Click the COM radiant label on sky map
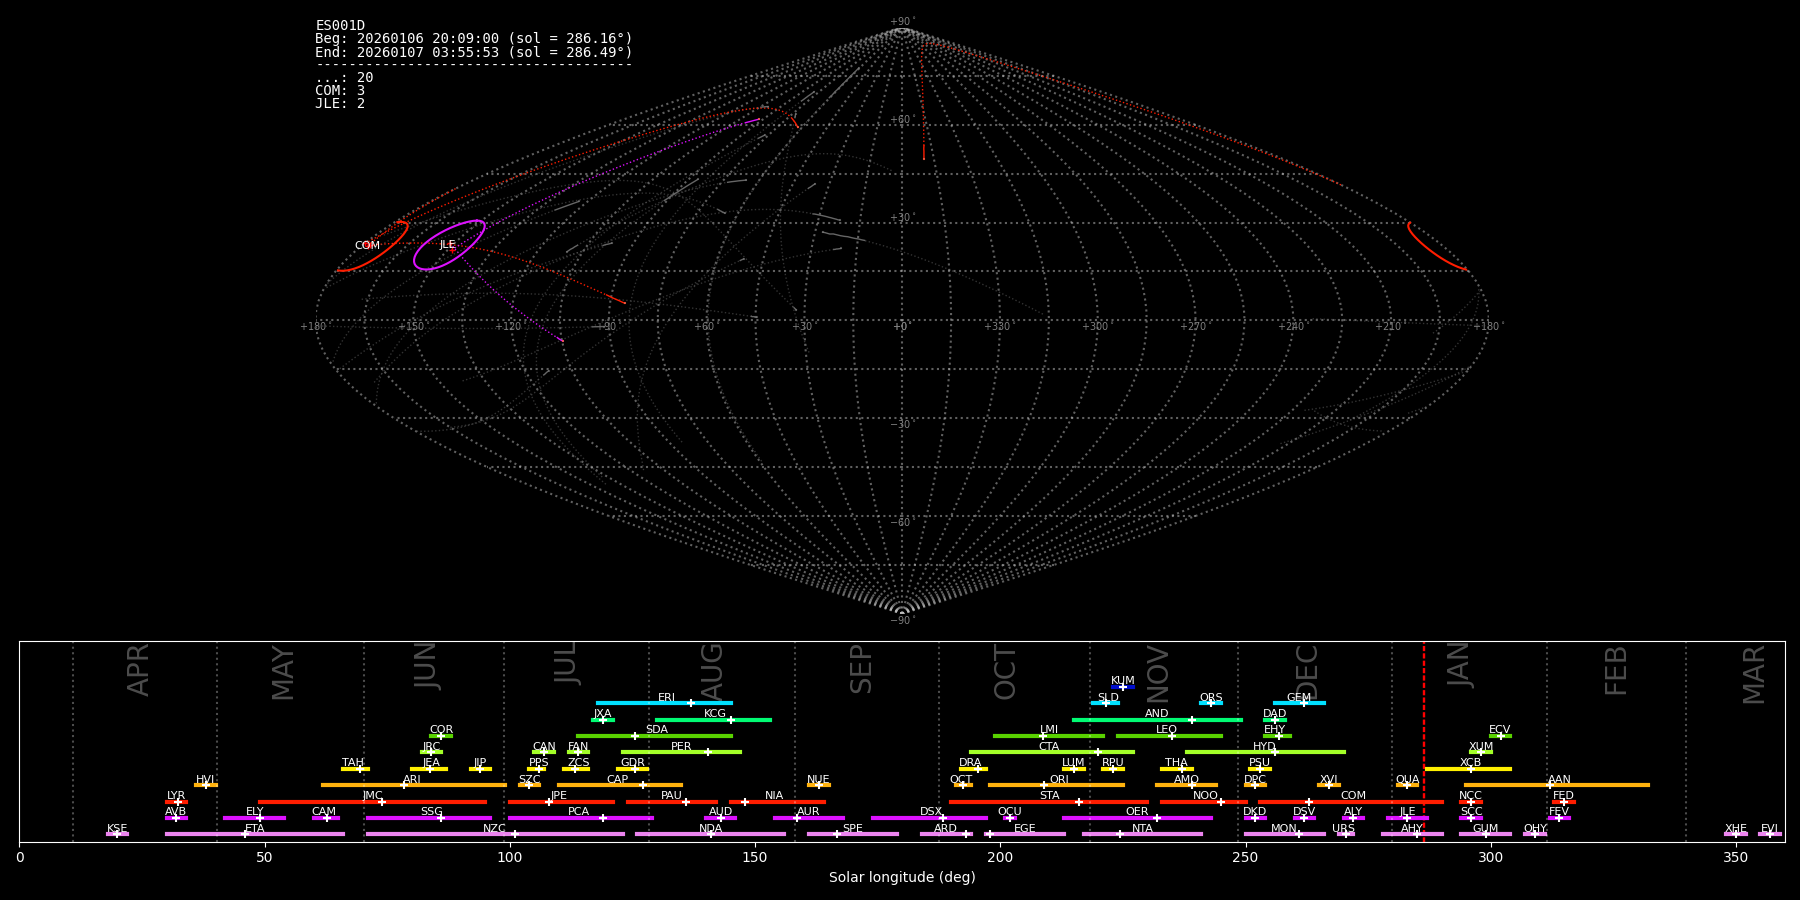This screenshot has height=900, width=1800. tap(367, 246)
